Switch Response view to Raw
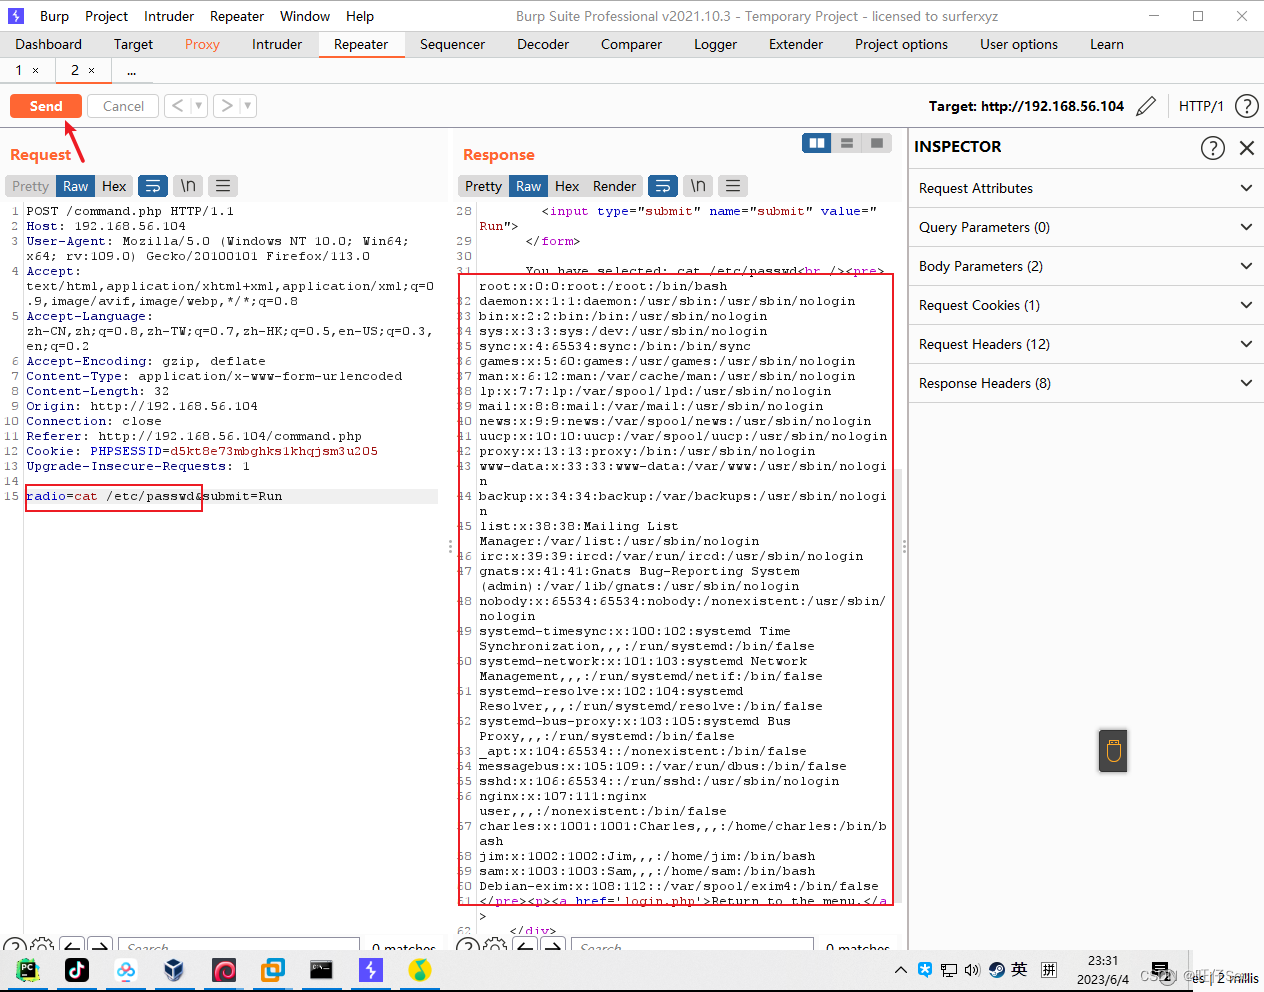 528,186
